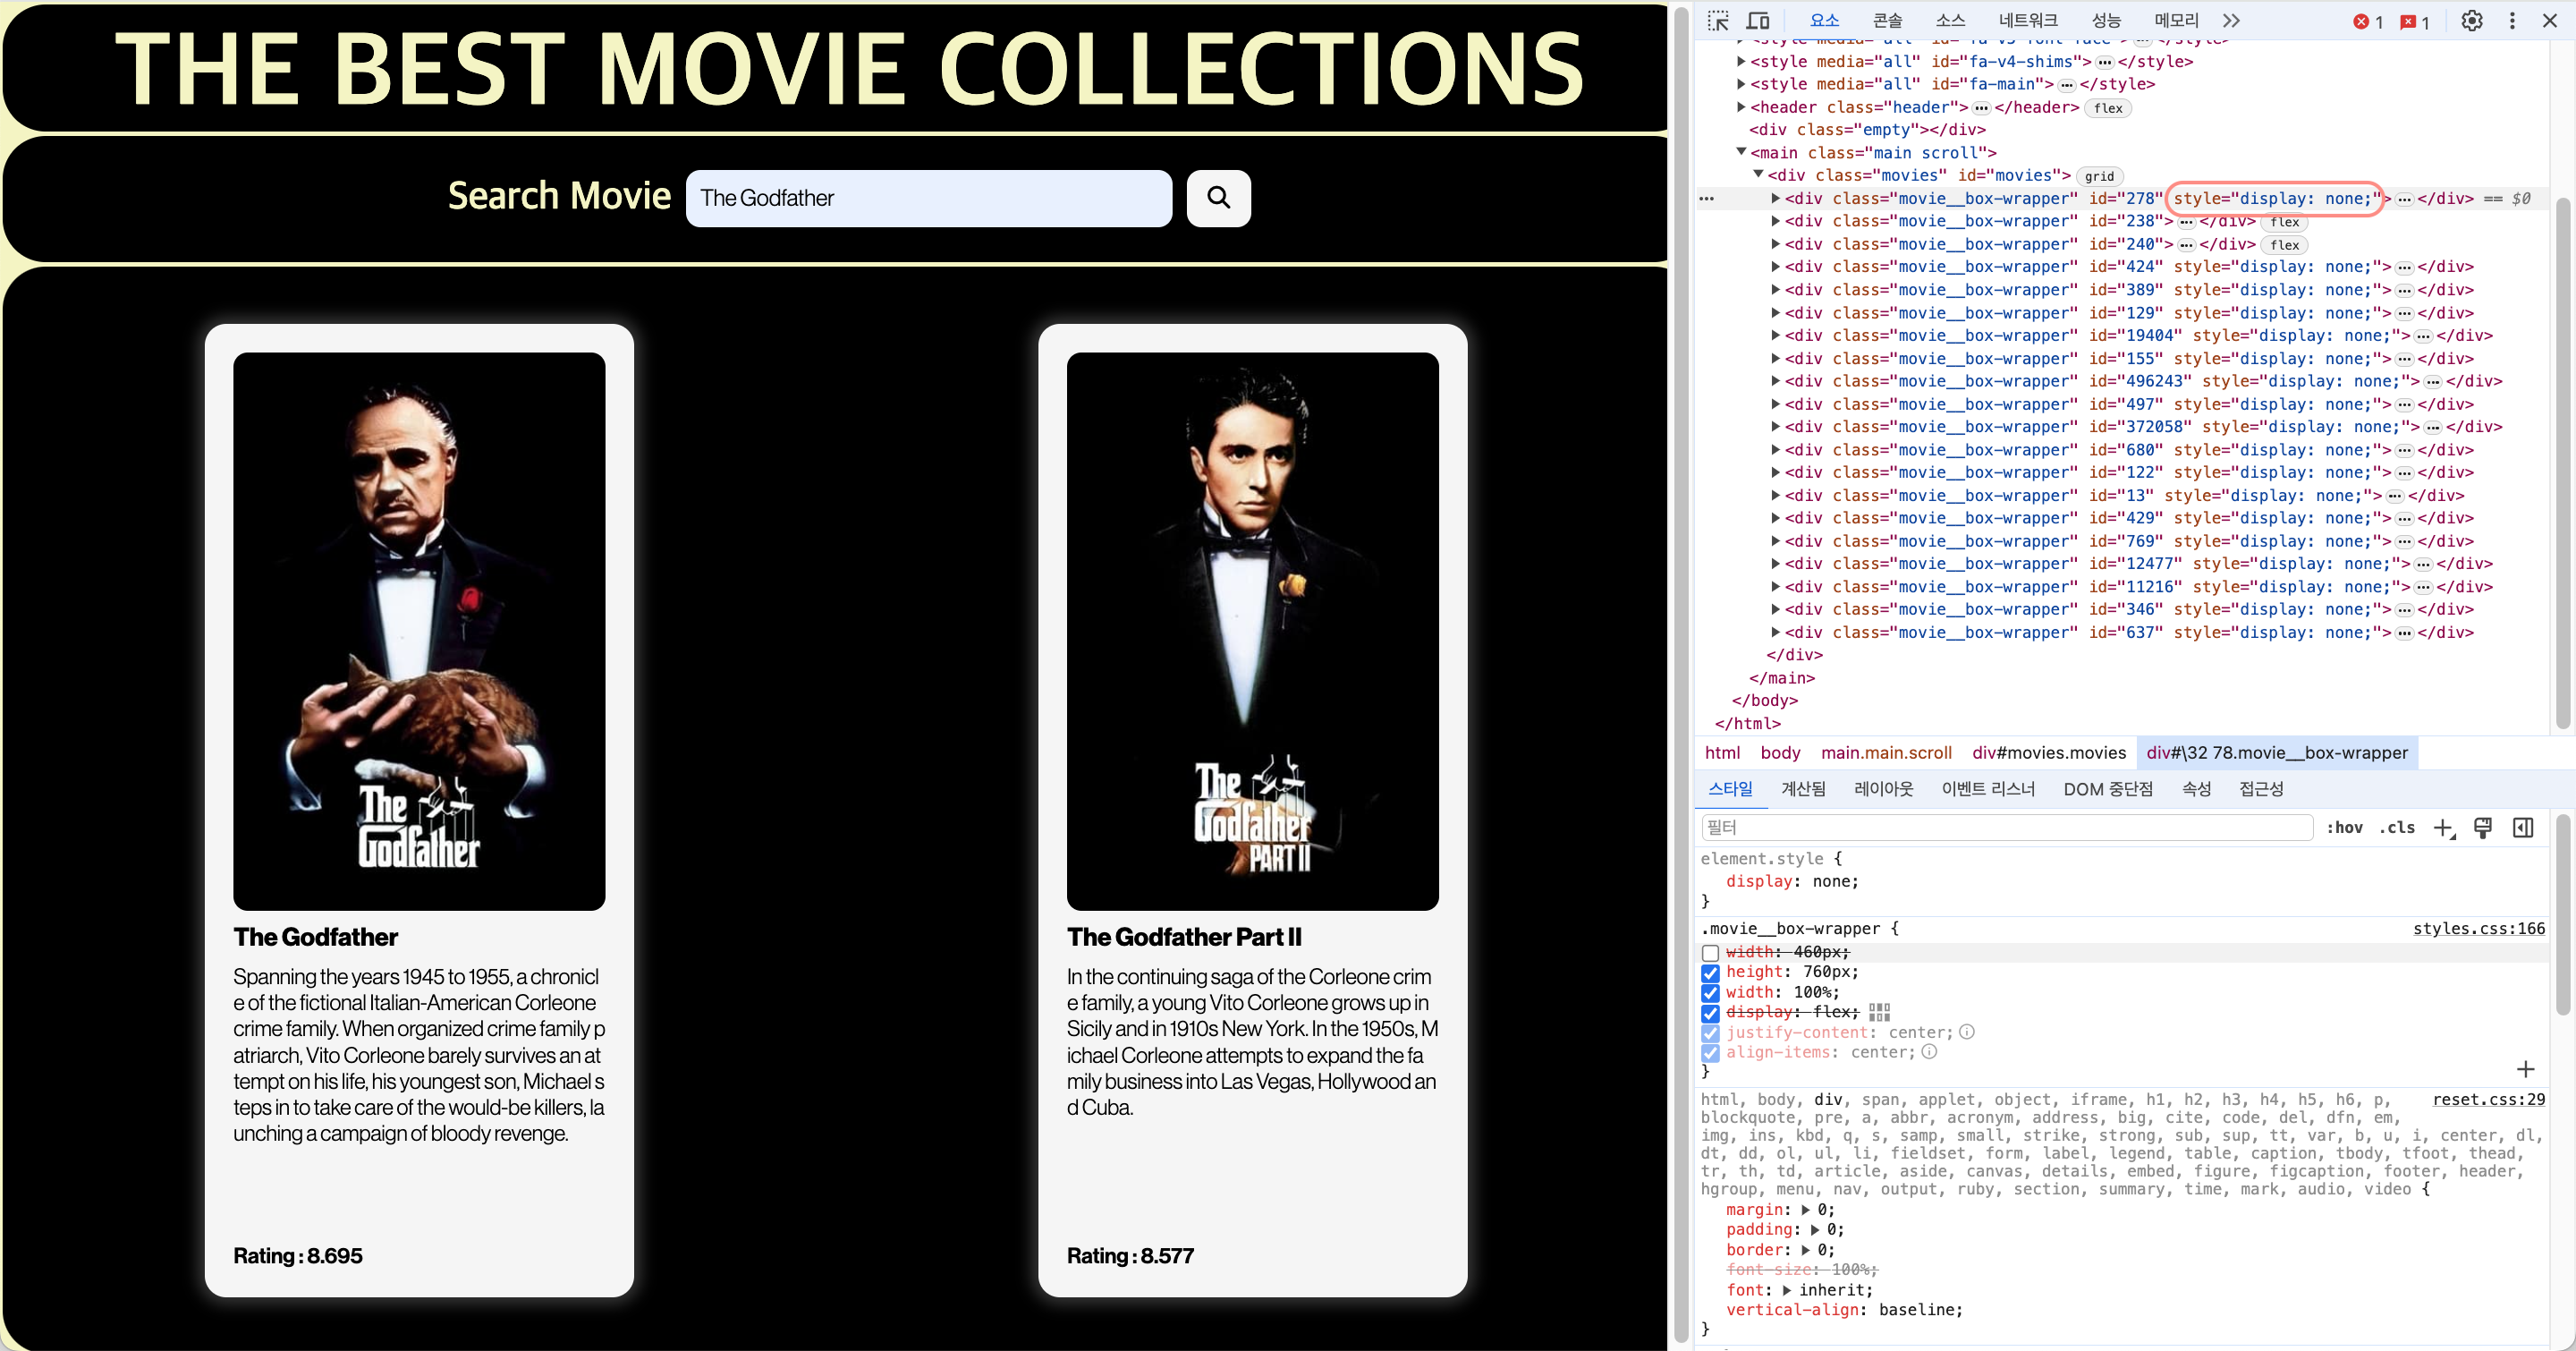Open the 계산됨 styles tab

(x=1803, y=789)
